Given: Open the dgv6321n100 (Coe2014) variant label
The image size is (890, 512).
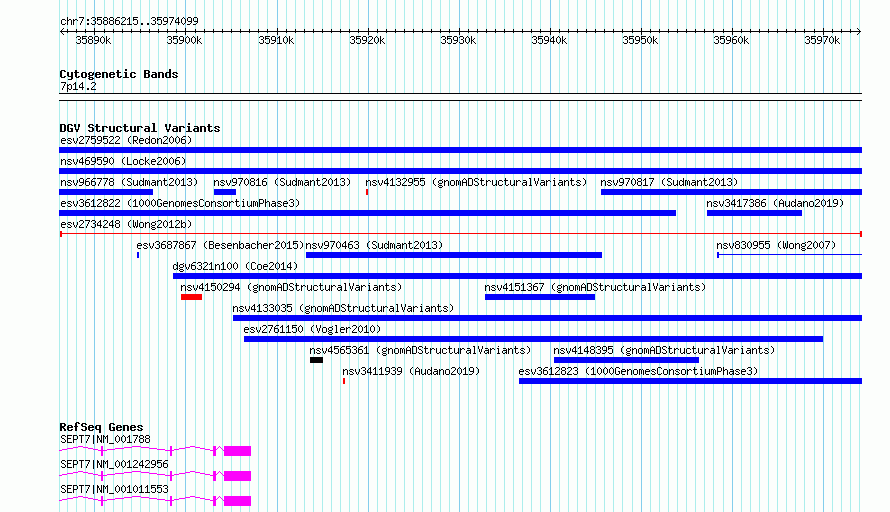Looking at the screenshot, I should click(235, 266).
